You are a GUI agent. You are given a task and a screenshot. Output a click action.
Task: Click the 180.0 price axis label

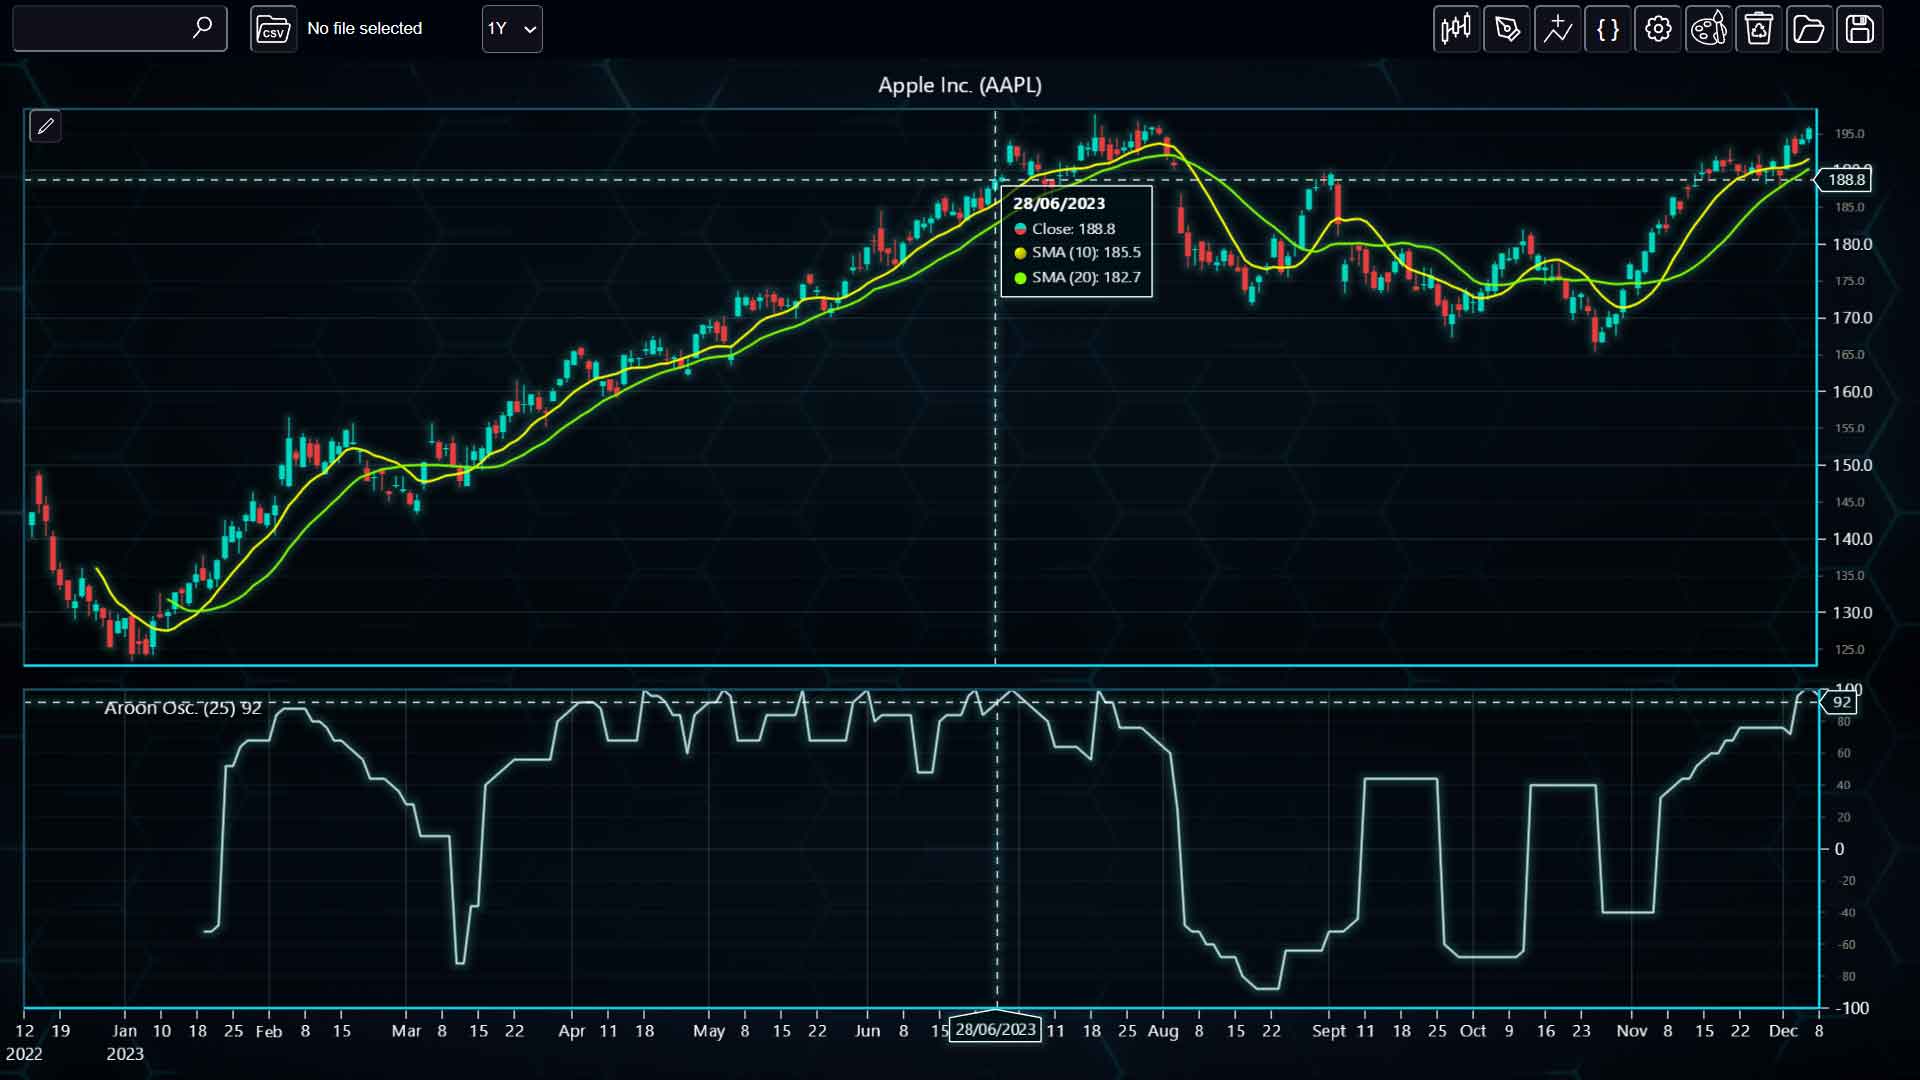point(1852,245)
